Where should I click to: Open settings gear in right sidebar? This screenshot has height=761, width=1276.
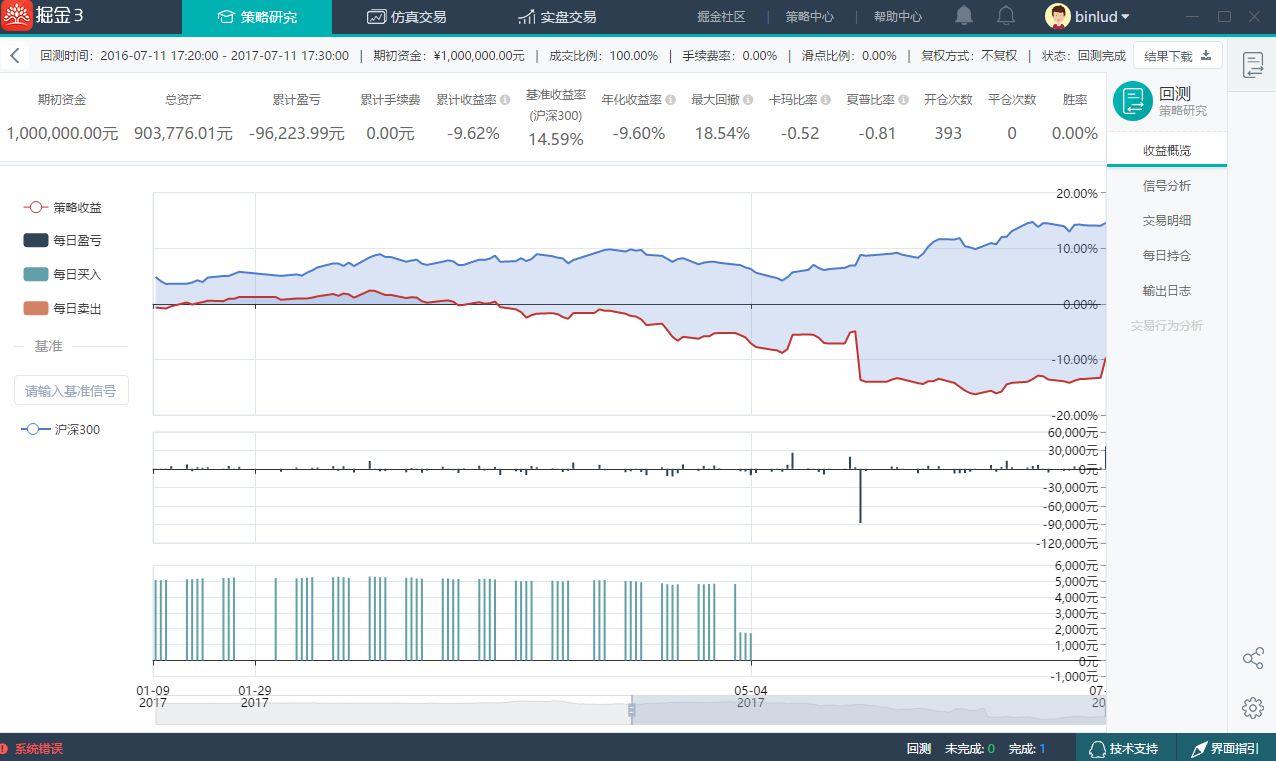click(1252, 708)
